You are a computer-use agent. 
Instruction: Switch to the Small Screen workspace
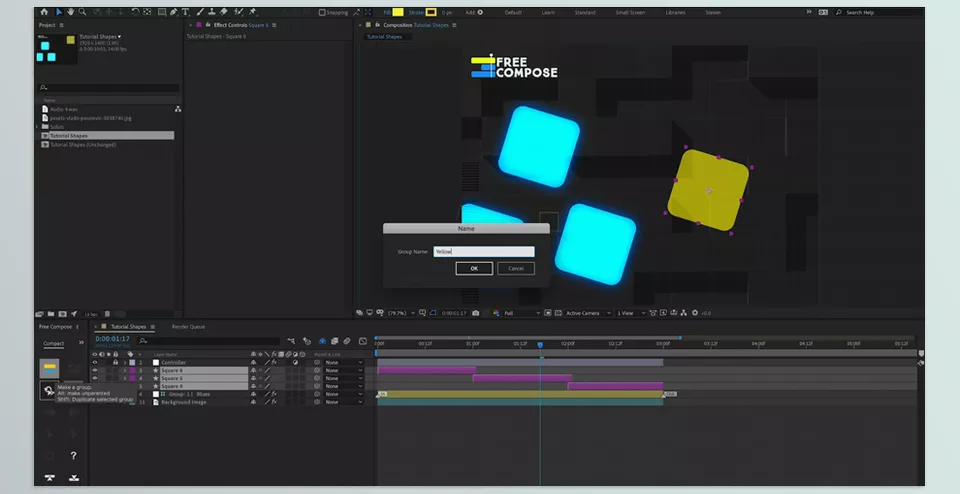coord(630,12)
